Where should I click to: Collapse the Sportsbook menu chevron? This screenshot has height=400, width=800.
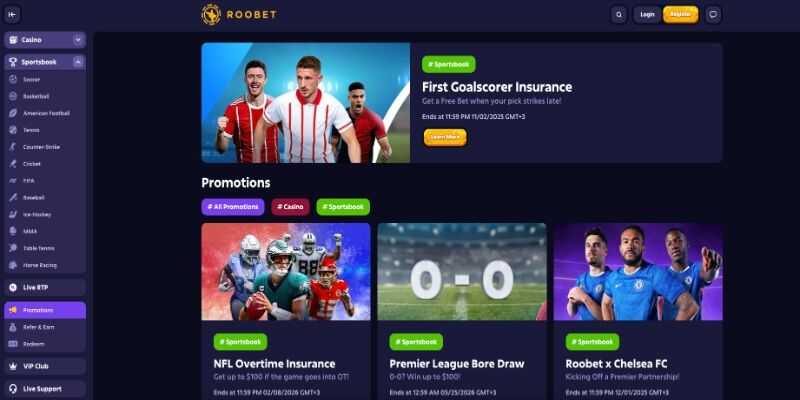click(78, 62)
